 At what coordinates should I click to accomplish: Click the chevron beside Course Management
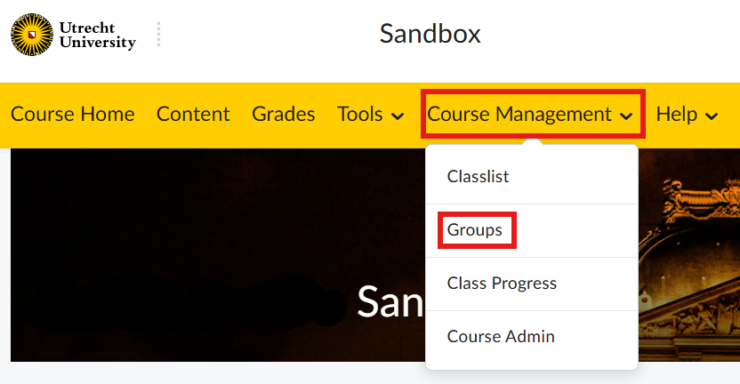626,116
